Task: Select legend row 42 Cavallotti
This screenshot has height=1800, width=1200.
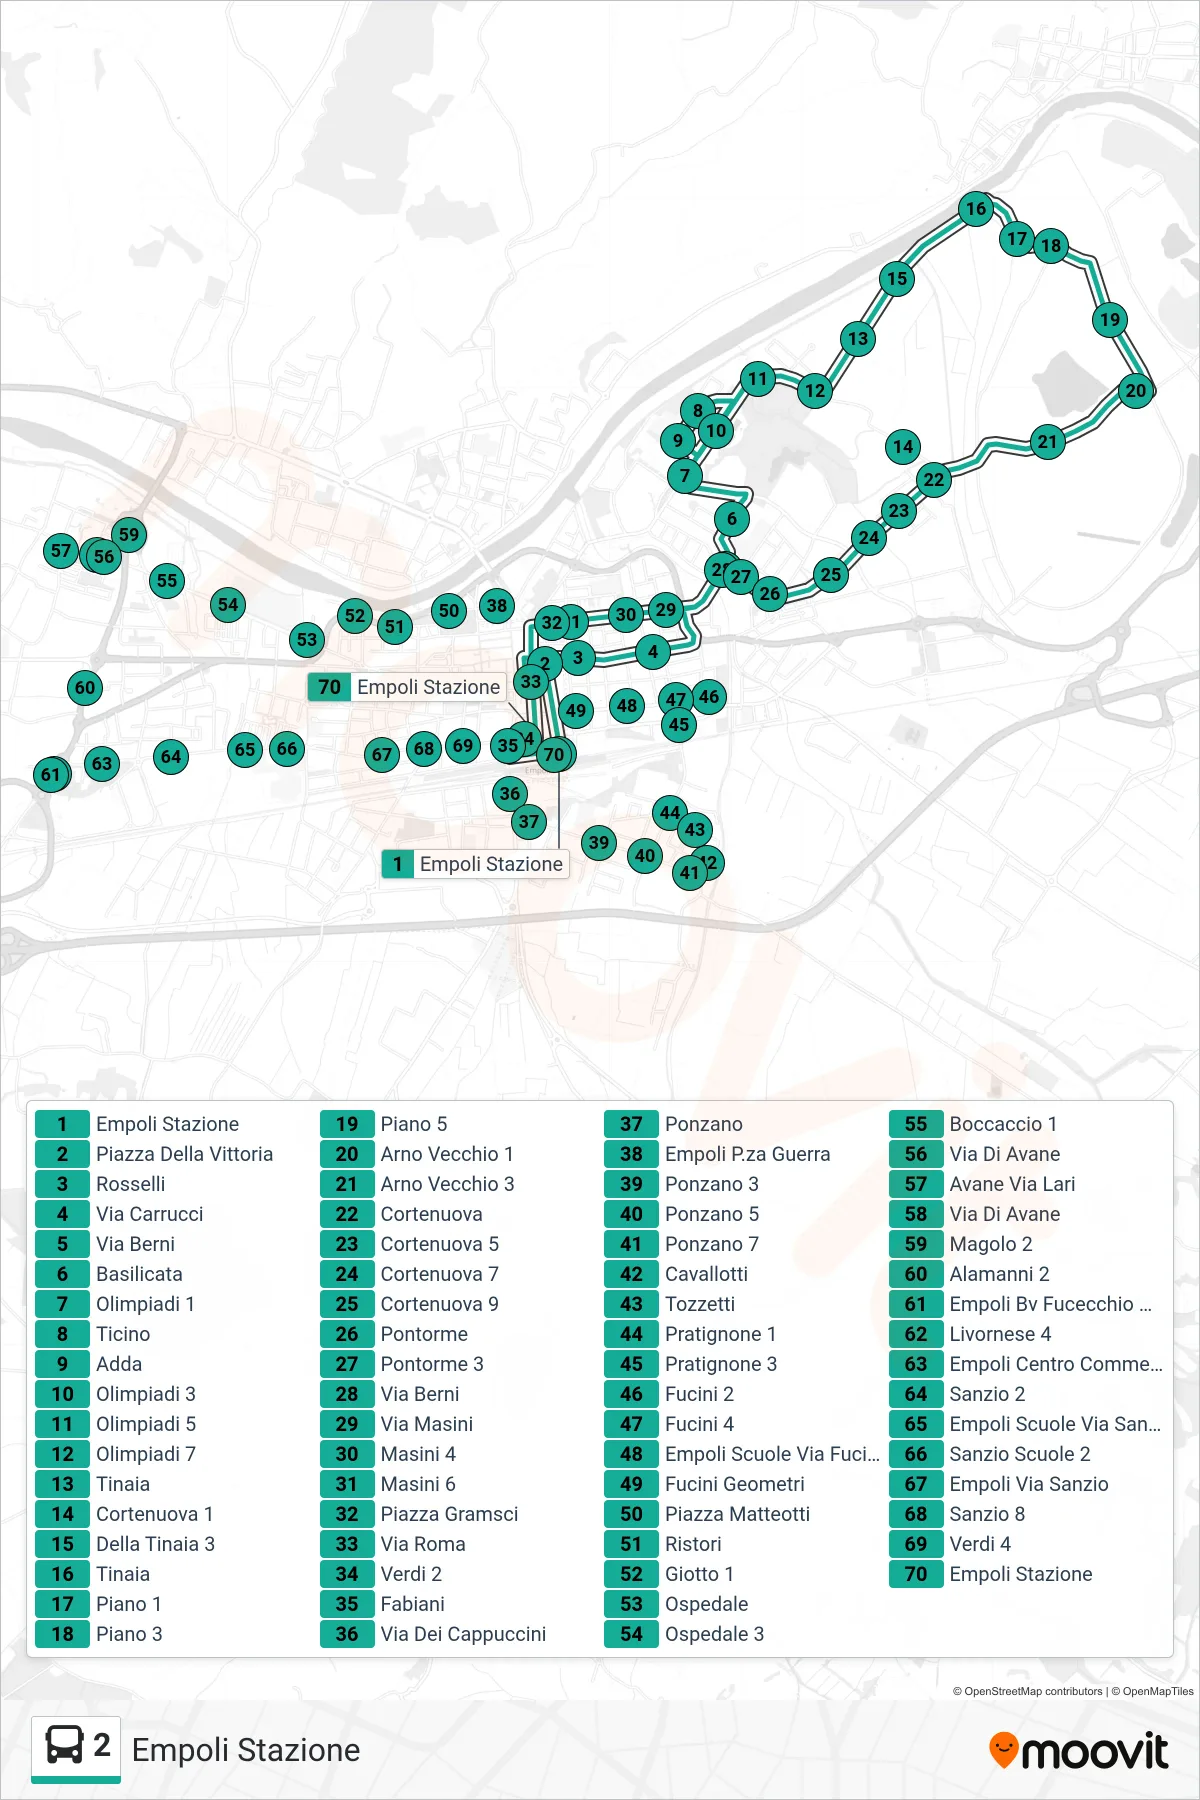Action: click(x=677, y=1274)
